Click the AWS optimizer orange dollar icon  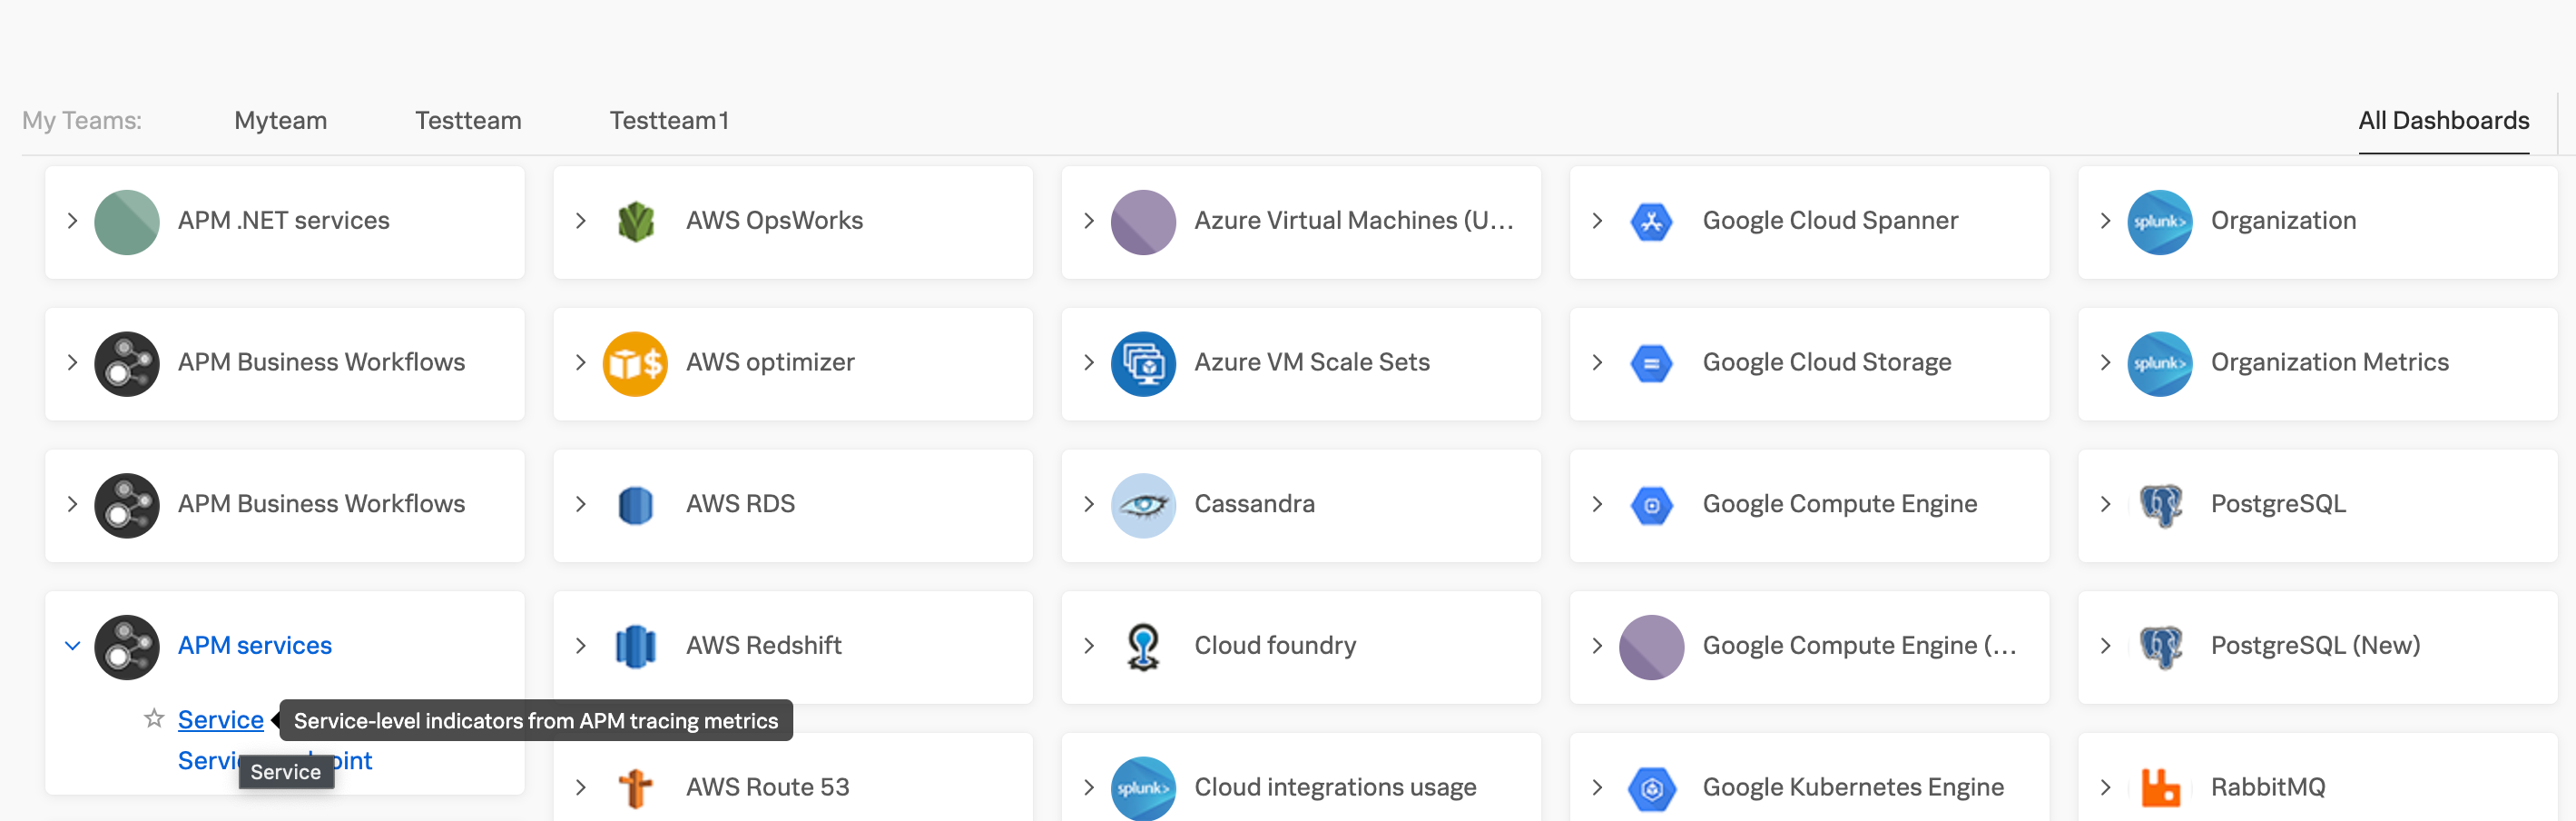pos(635,363)
